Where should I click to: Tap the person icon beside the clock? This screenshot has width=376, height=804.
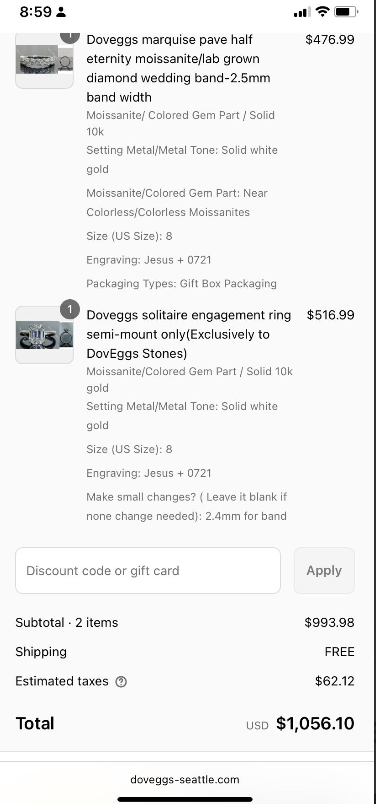point(61,12)
